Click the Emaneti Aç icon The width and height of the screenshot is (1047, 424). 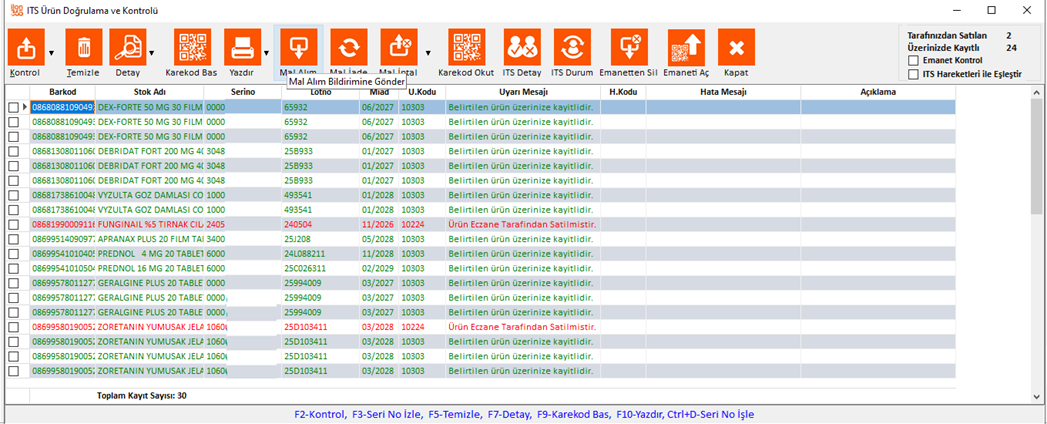(x=686, y=47)
